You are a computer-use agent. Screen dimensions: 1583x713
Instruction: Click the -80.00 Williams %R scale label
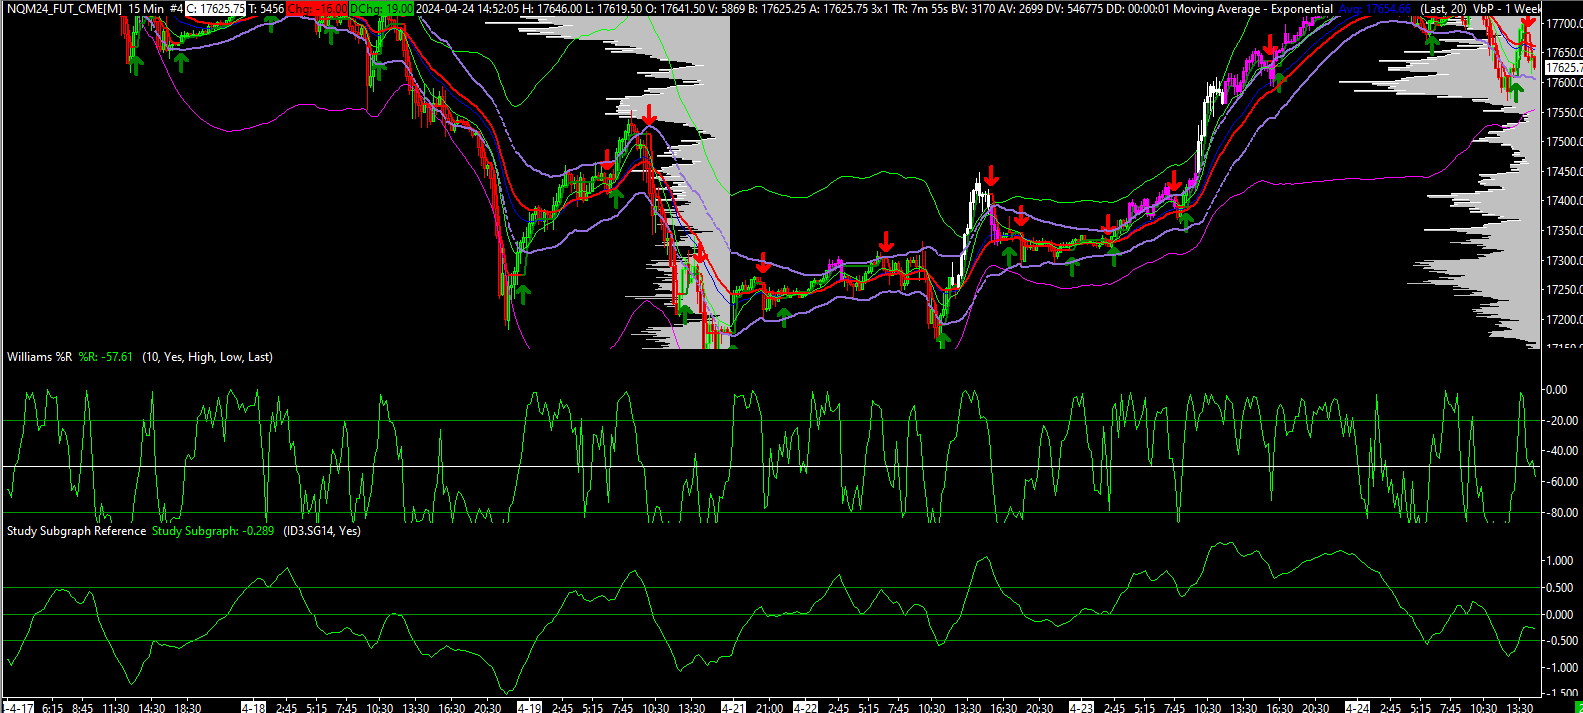[x=1562, y=513]
